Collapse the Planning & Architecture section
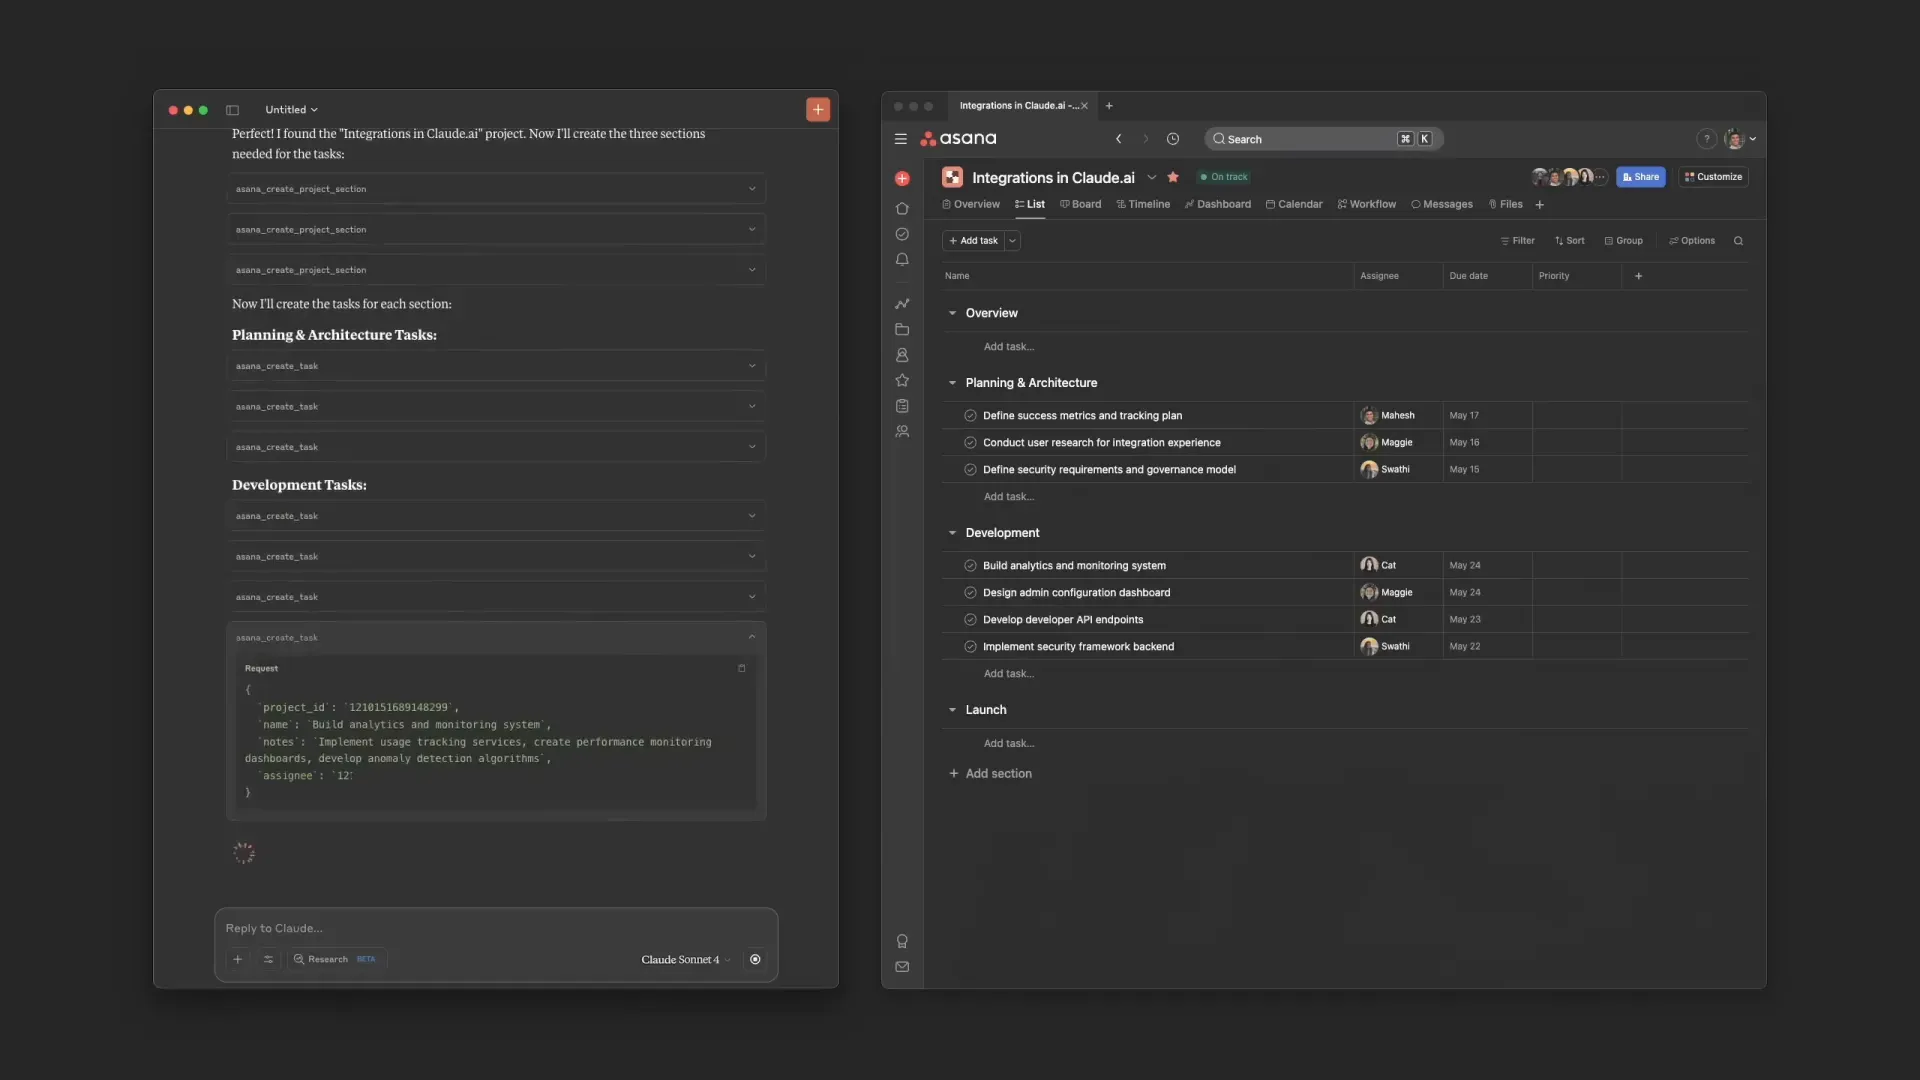Viewport: 1920px width, 1080px height. click(952, 383)
